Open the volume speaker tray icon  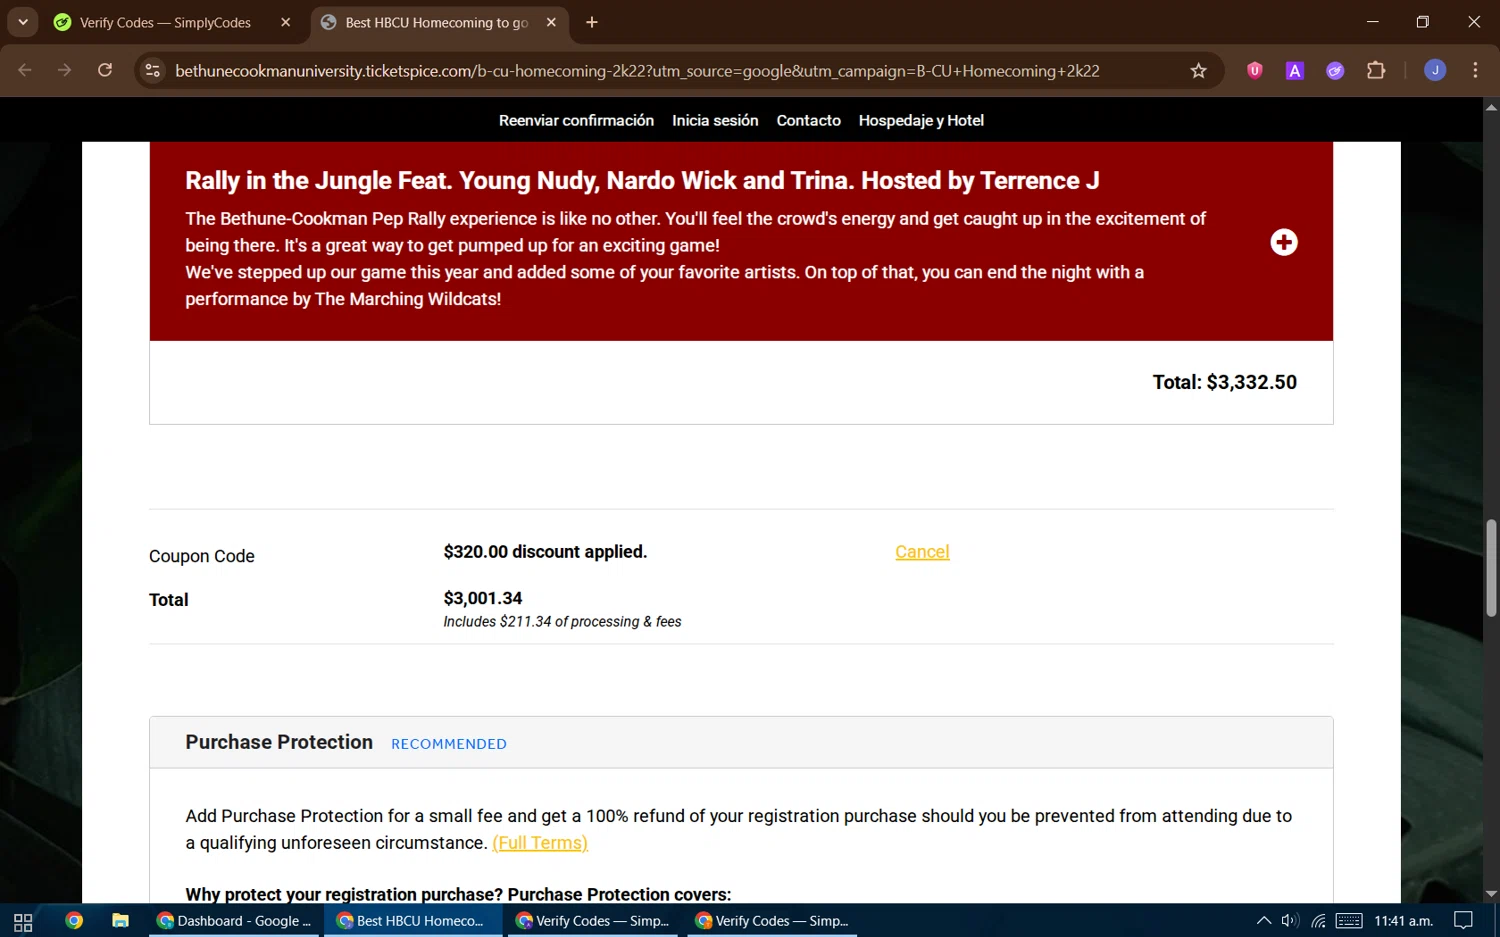(1290, 921)
